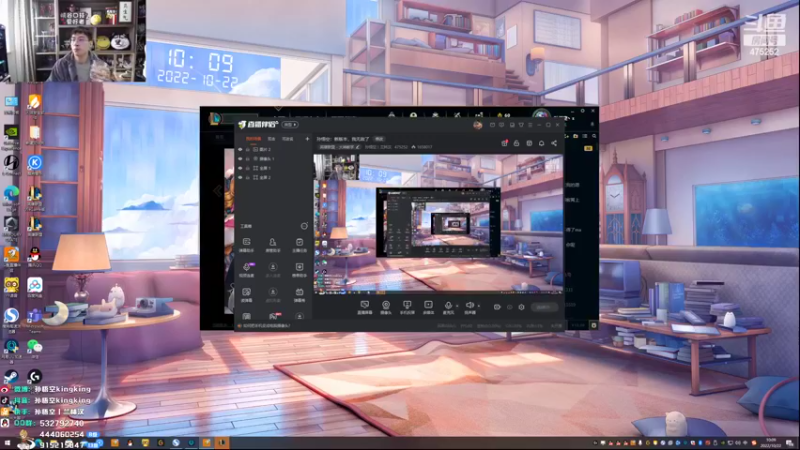
Task: Add a screen capture source from bottom toolbar
Action: click(364, 307)
